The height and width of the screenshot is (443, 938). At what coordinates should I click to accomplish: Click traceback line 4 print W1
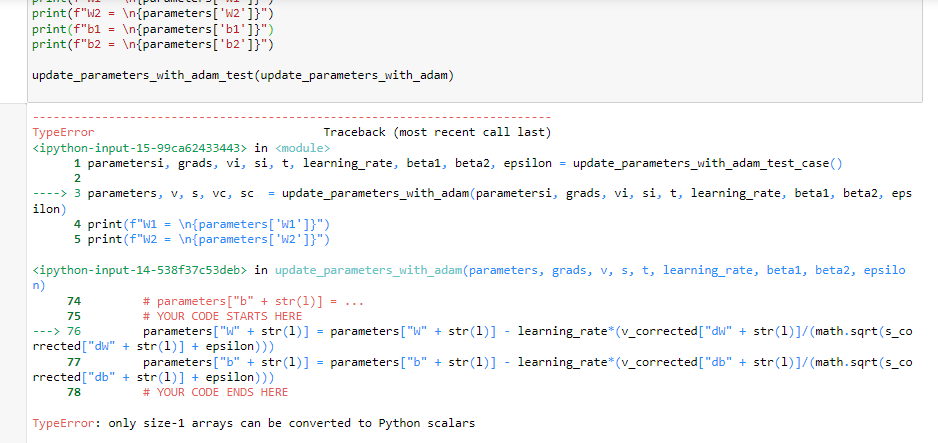click(x=202, y=225)
